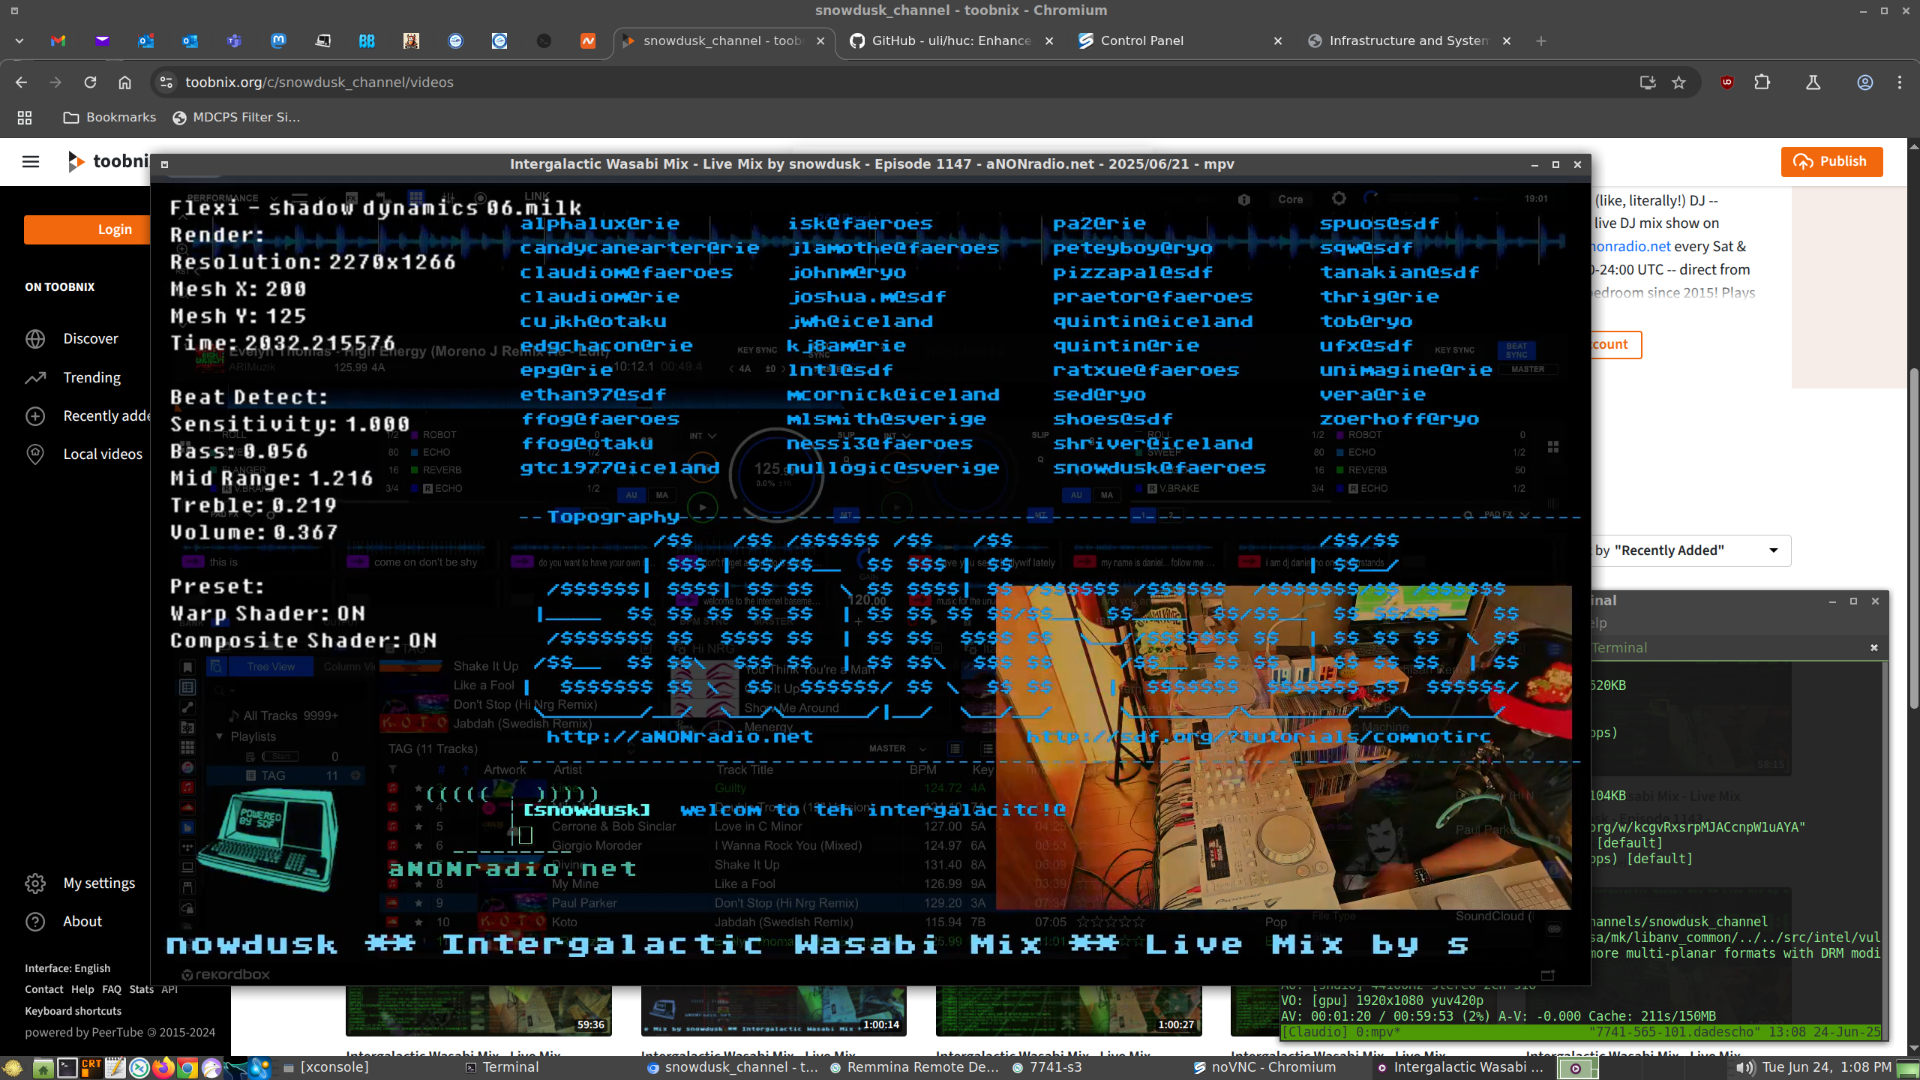Go to browser home page

(124, 82)
